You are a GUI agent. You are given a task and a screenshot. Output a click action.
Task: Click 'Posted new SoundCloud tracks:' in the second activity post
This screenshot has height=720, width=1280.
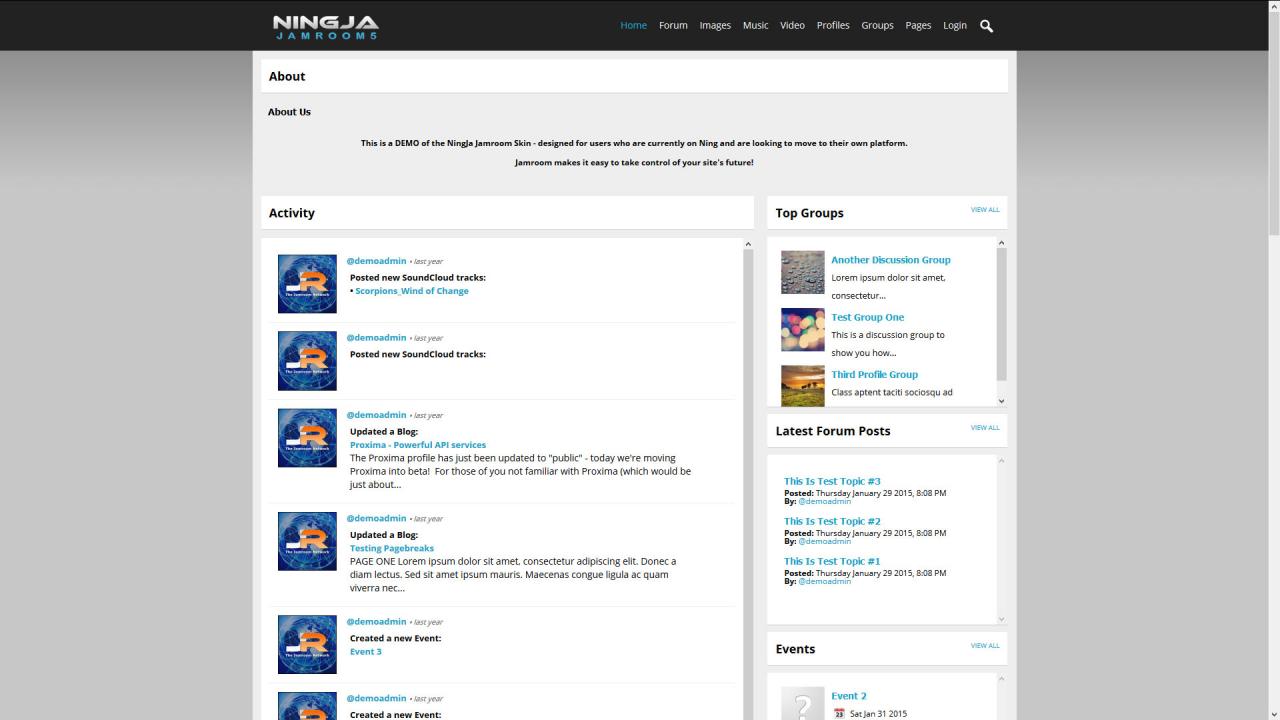point(418,354)
